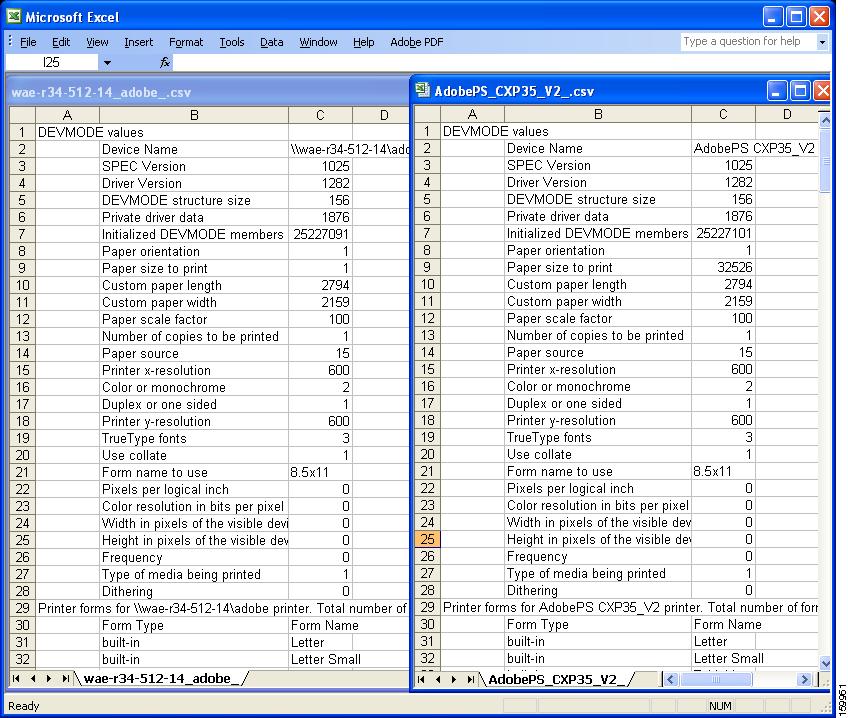The width and height of the screenshot is (848, 718).
Task: Go to next sheet in AdobePS_CXP35_V2 window
Action: 454,679
